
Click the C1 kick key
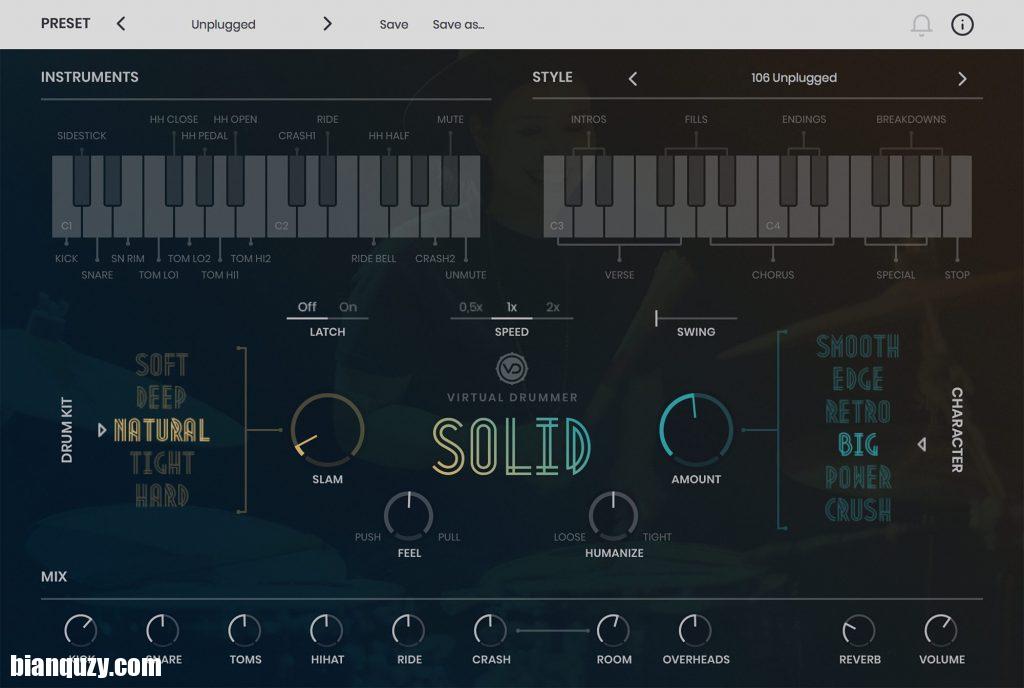(66, 222)
